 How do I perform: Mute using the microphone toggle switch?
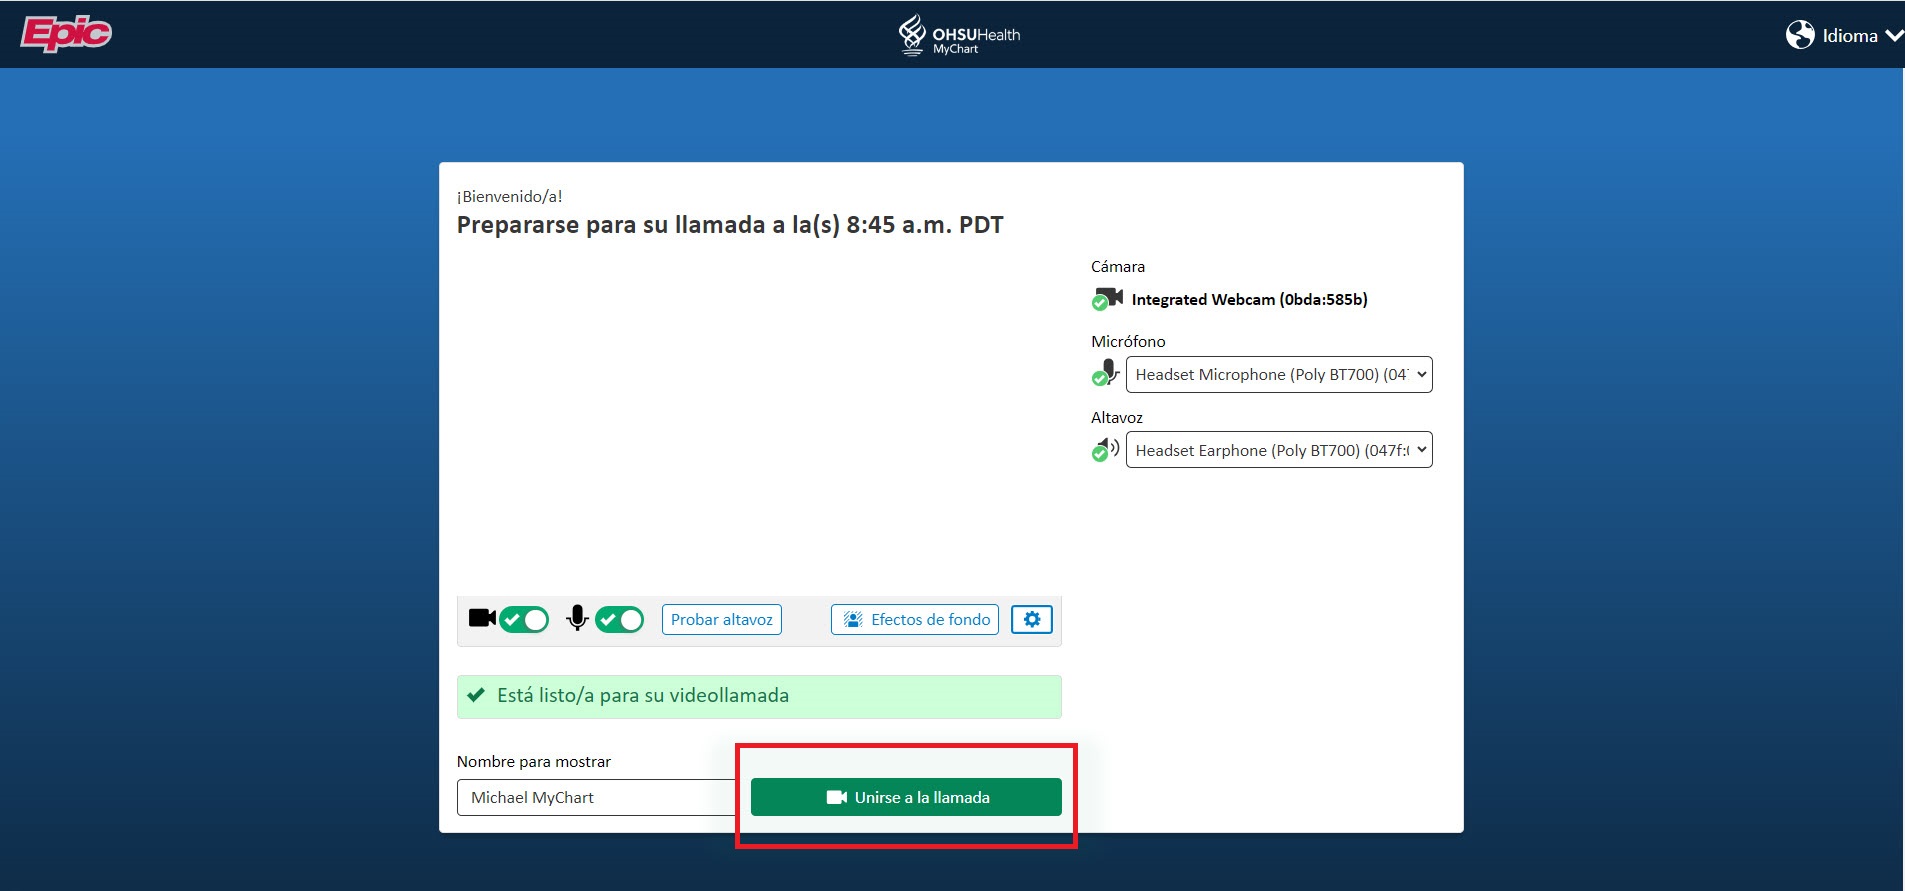[619, 620]
